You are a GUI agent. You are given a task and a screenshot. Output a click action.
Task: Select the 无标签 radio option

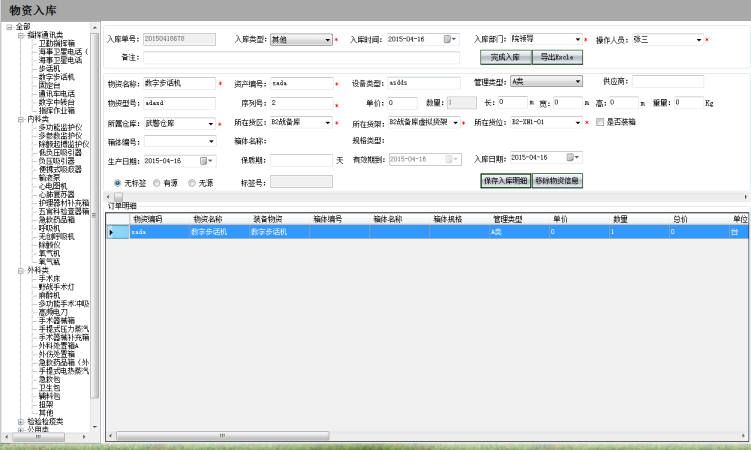(117, 183)
